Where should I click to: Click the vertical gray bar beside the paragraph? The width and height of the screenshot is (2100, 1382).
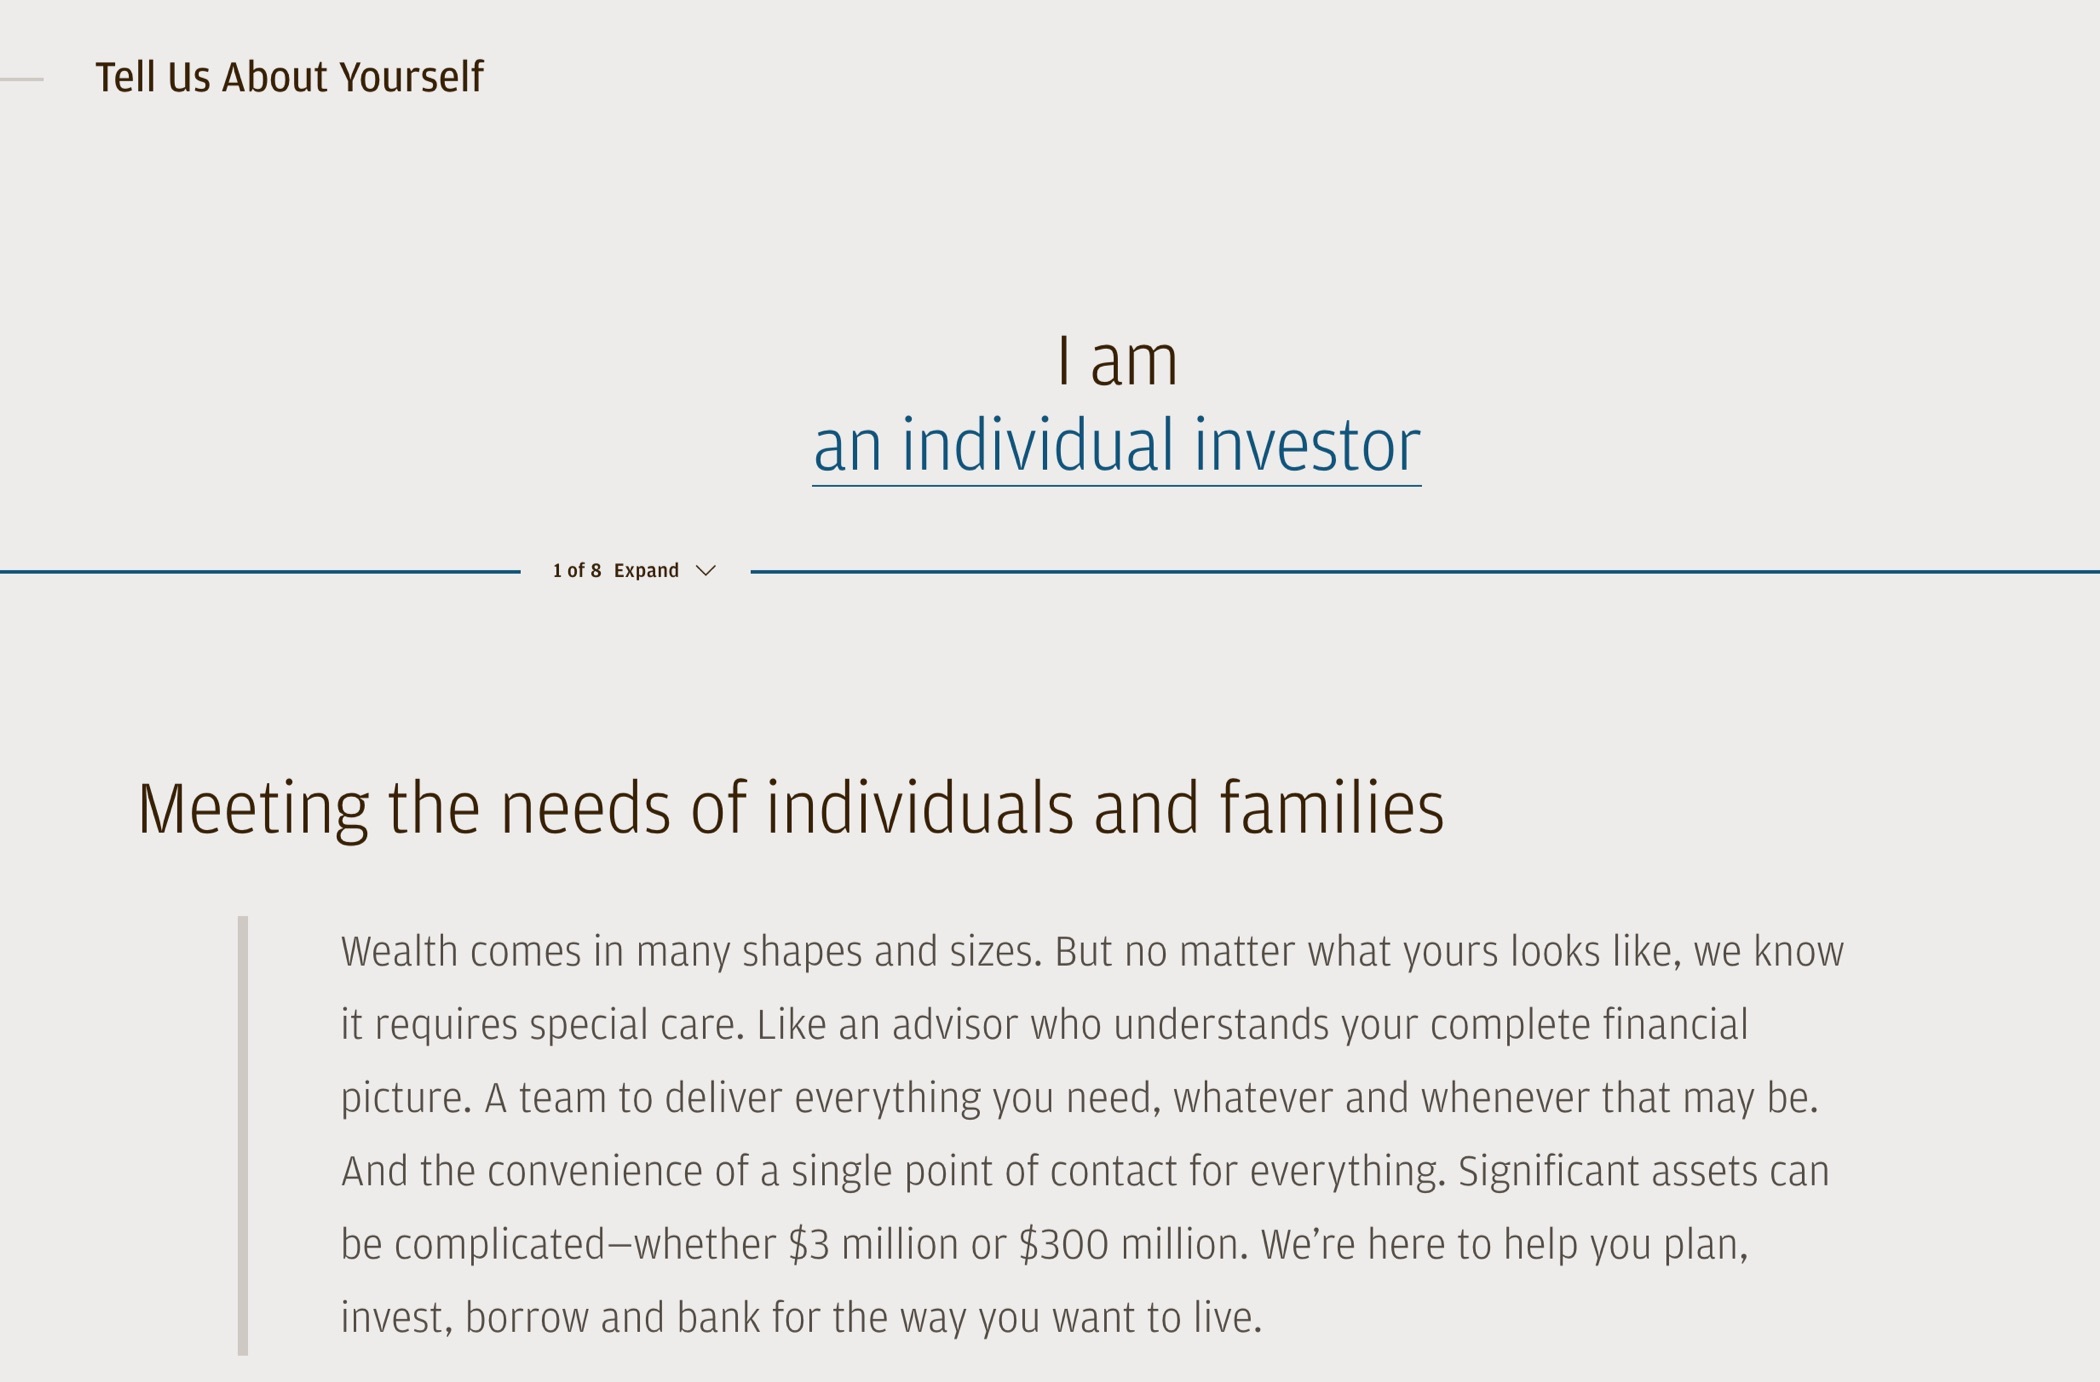[243, 1134]
